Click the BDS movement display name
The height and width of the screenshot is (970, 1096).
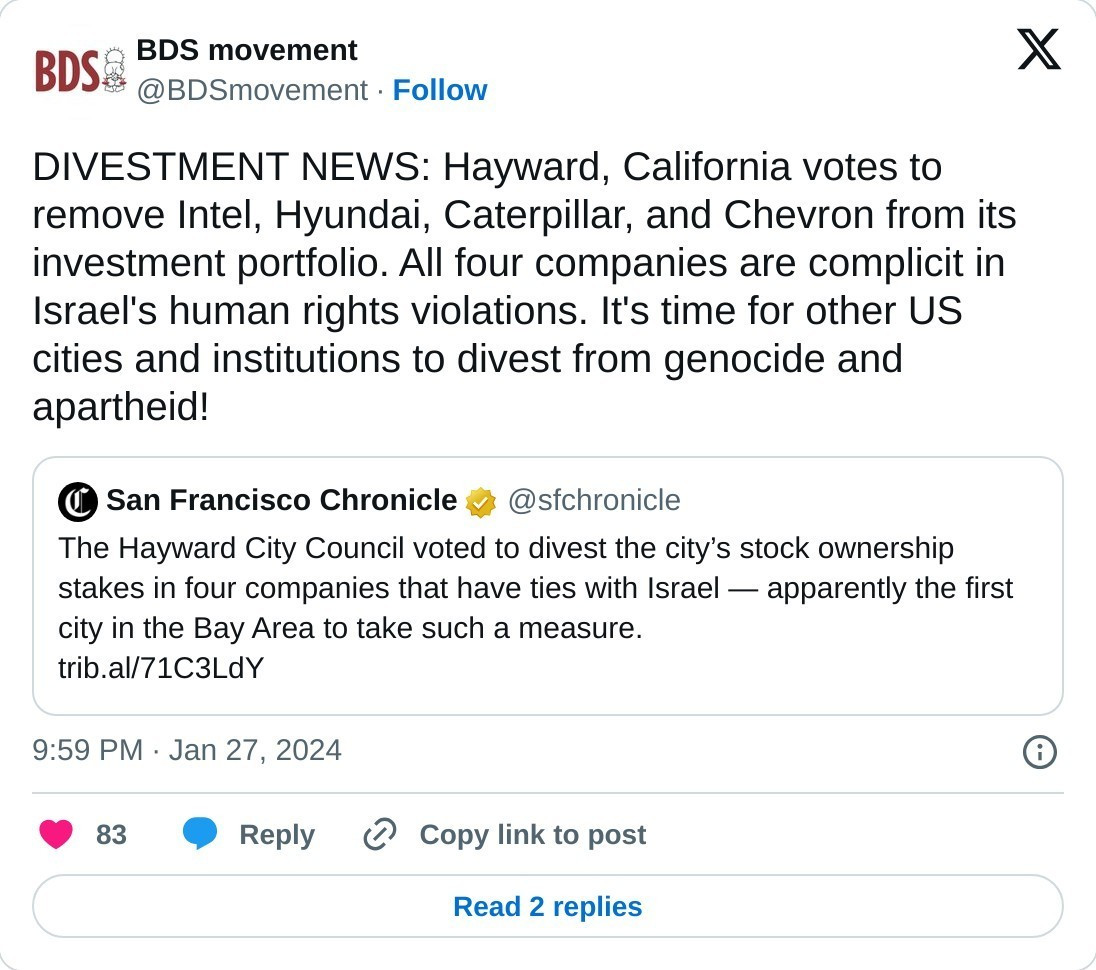(x=247, y=50)
